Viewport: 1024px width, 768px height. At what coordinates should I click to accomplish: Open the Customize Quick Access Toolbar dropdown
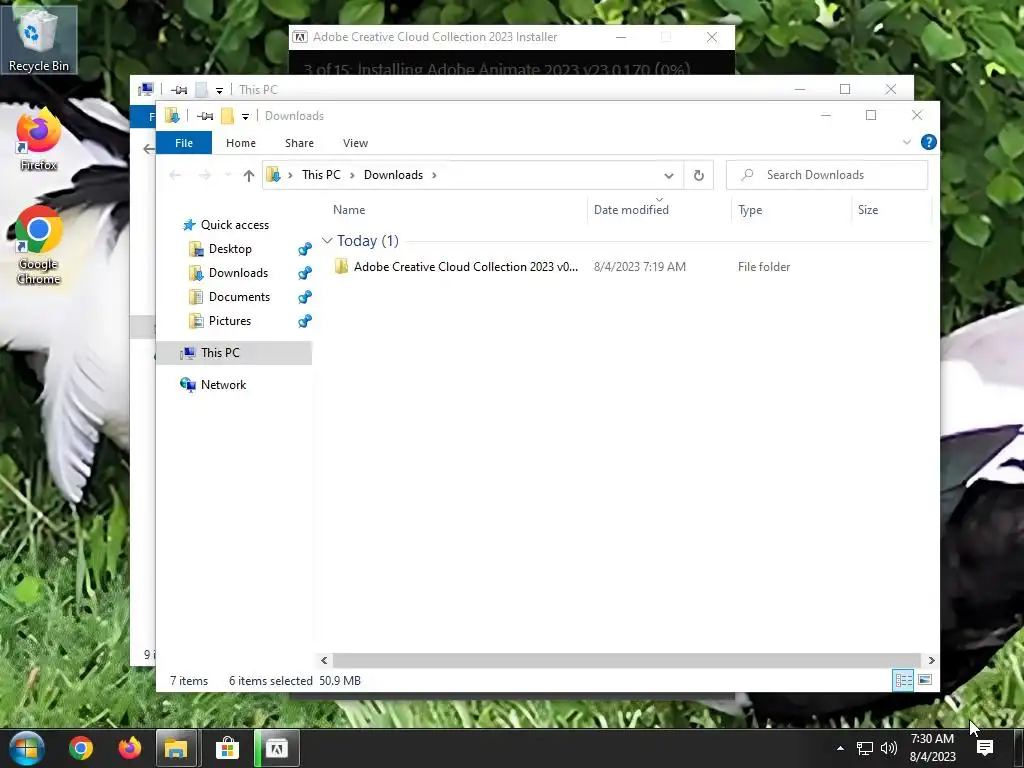[245, 116]
